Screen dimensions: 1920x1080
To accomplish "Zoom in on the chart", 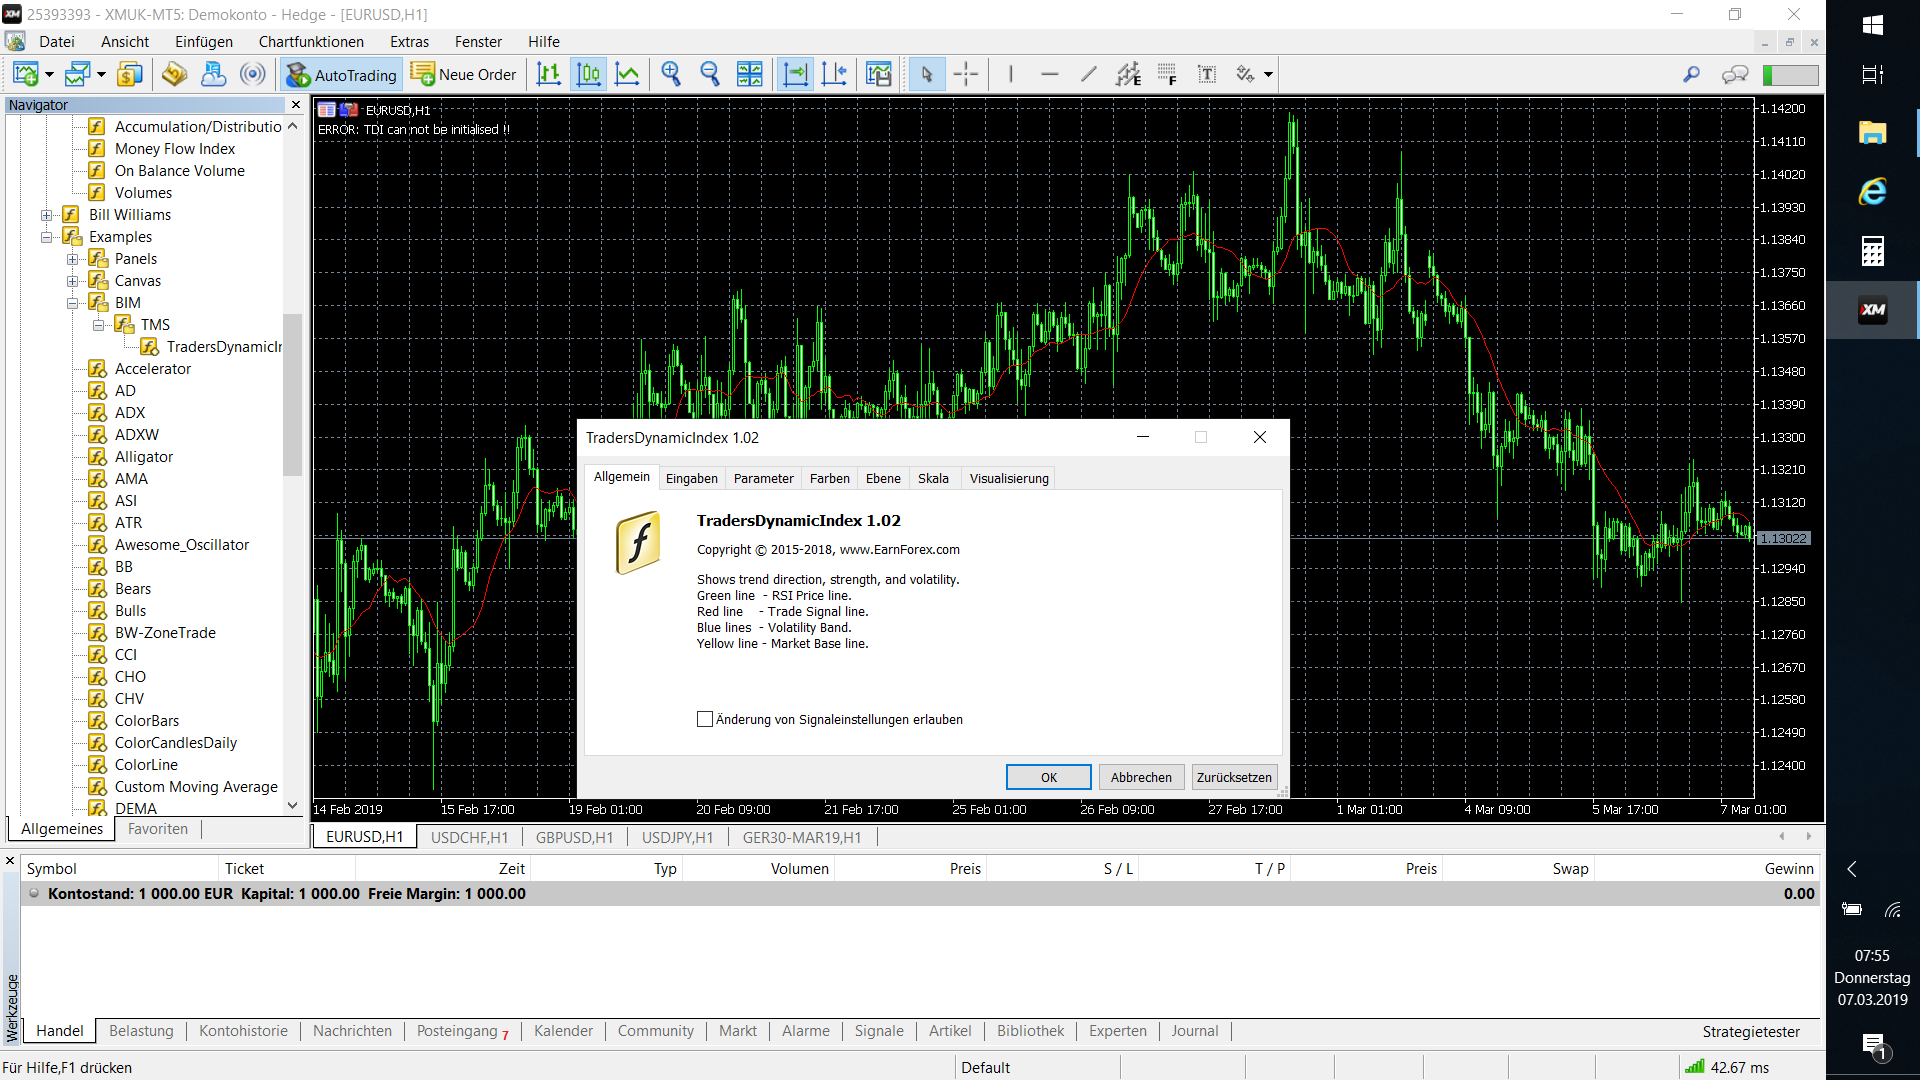I will click(671, 74).
